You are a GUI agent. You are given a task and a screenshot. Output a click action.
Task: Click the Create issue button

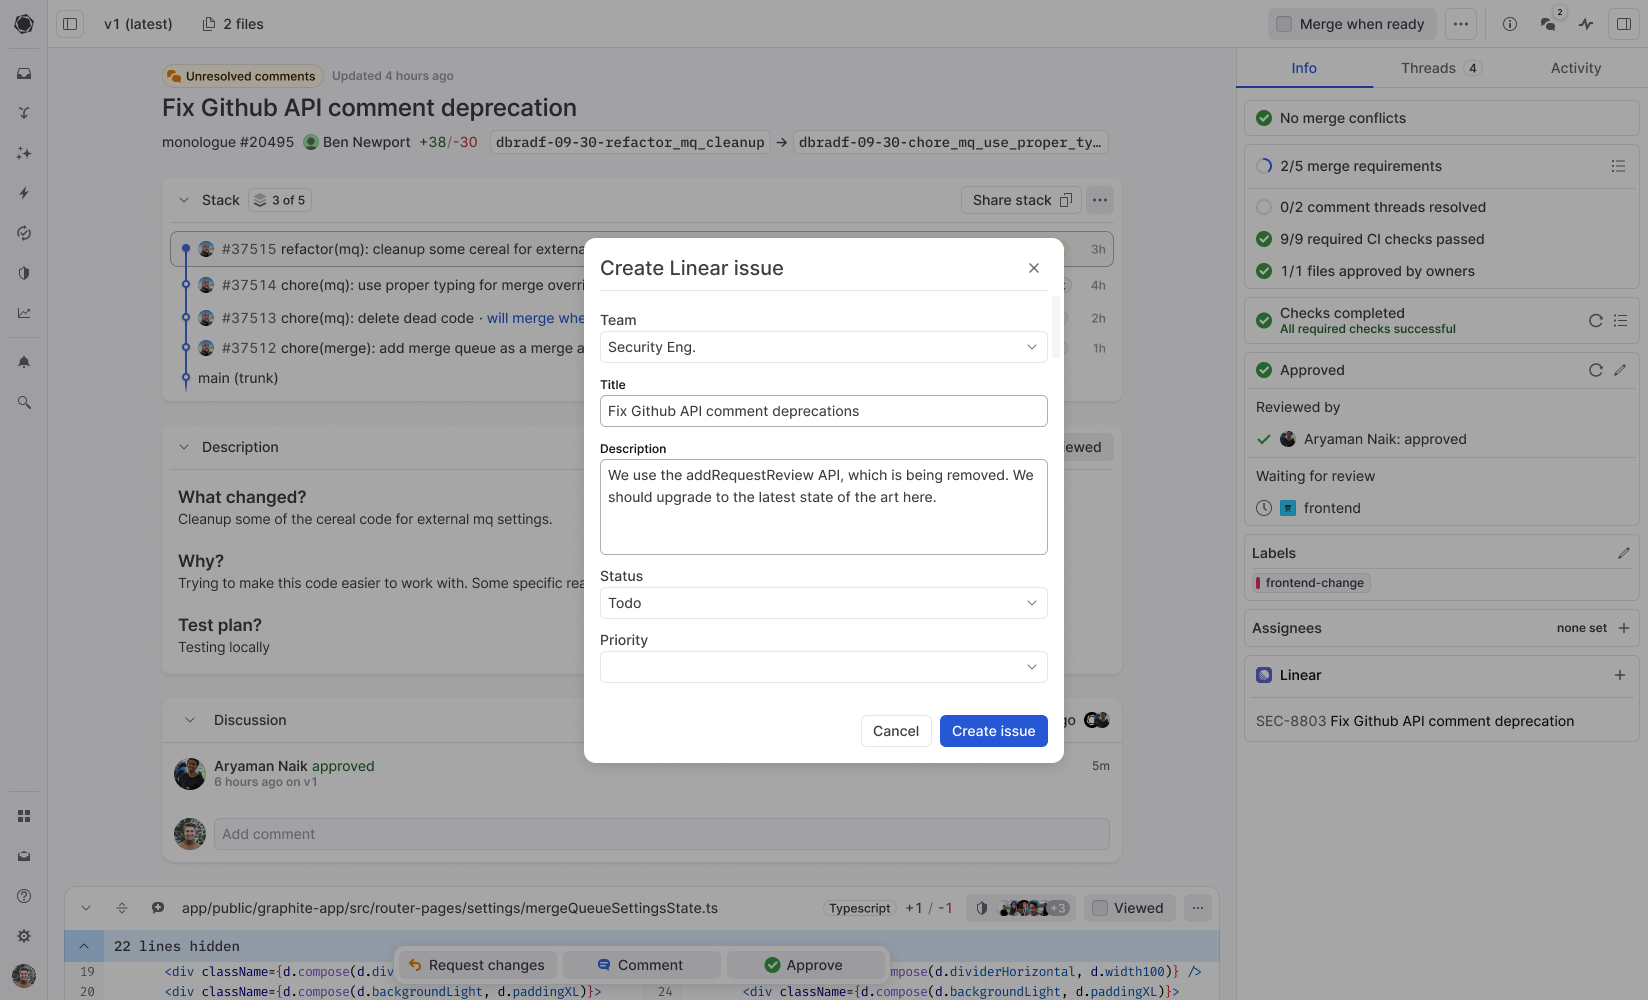tap(994, 731)
